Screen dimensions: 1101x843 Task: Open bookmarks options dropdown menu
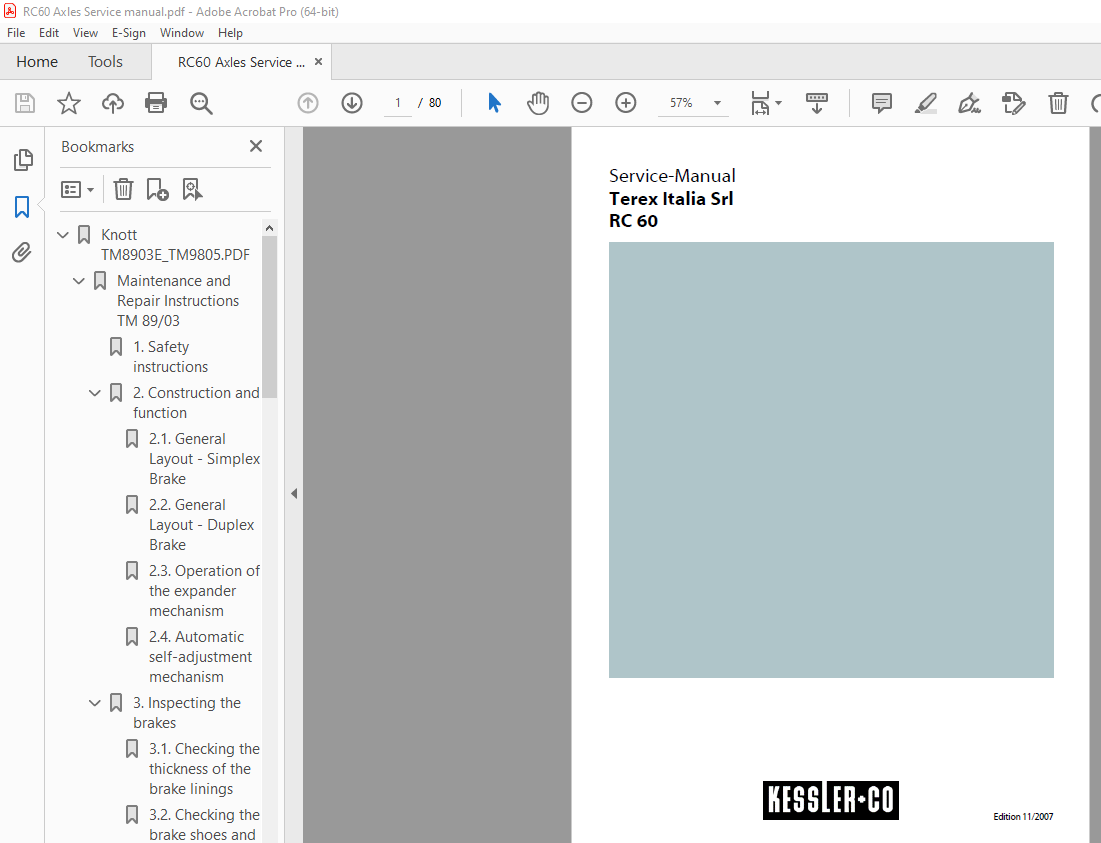[77, 190]
